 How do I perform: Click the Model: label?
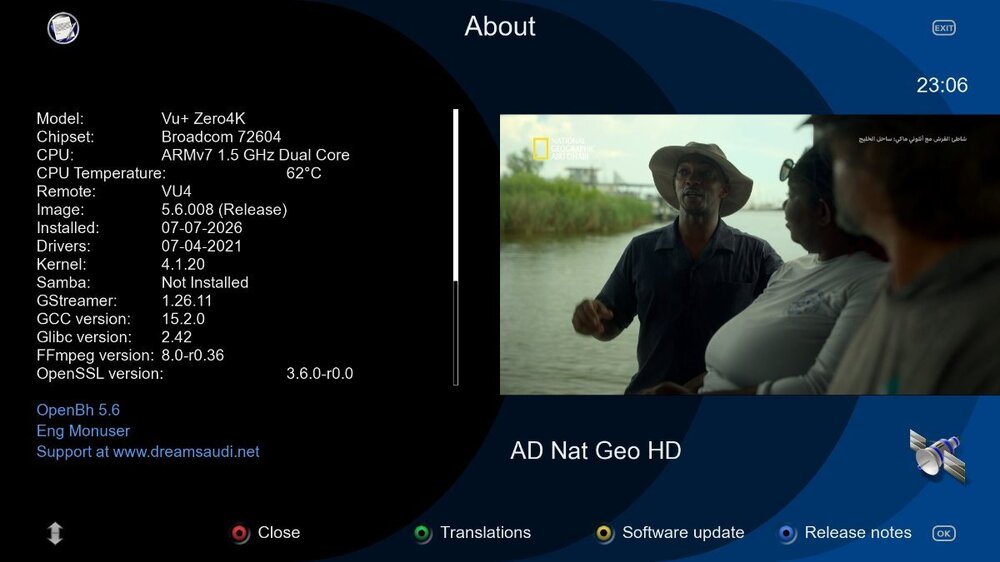pos(60,119)
